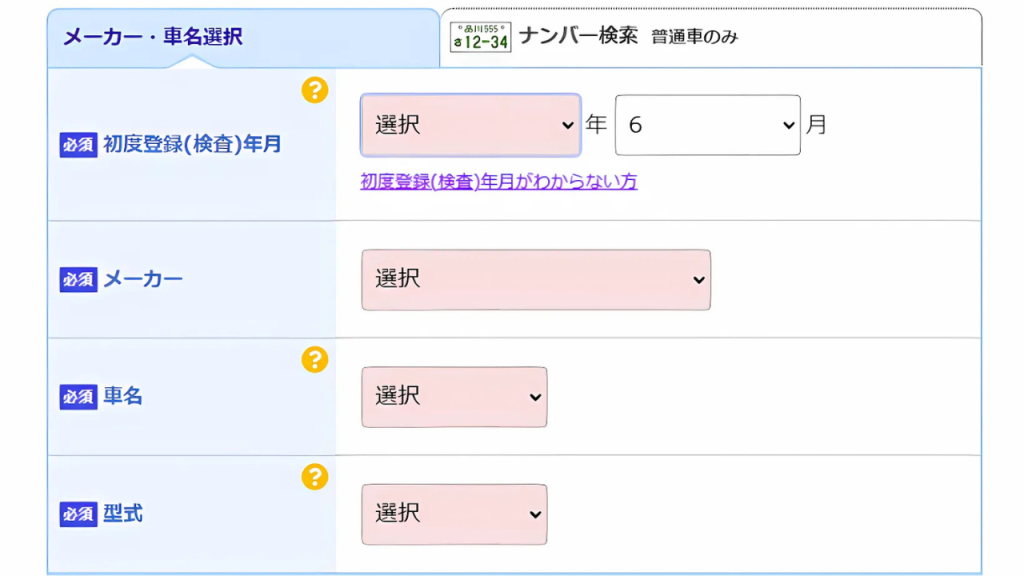Click the 必須 badge next to 型式

point(79,514)
